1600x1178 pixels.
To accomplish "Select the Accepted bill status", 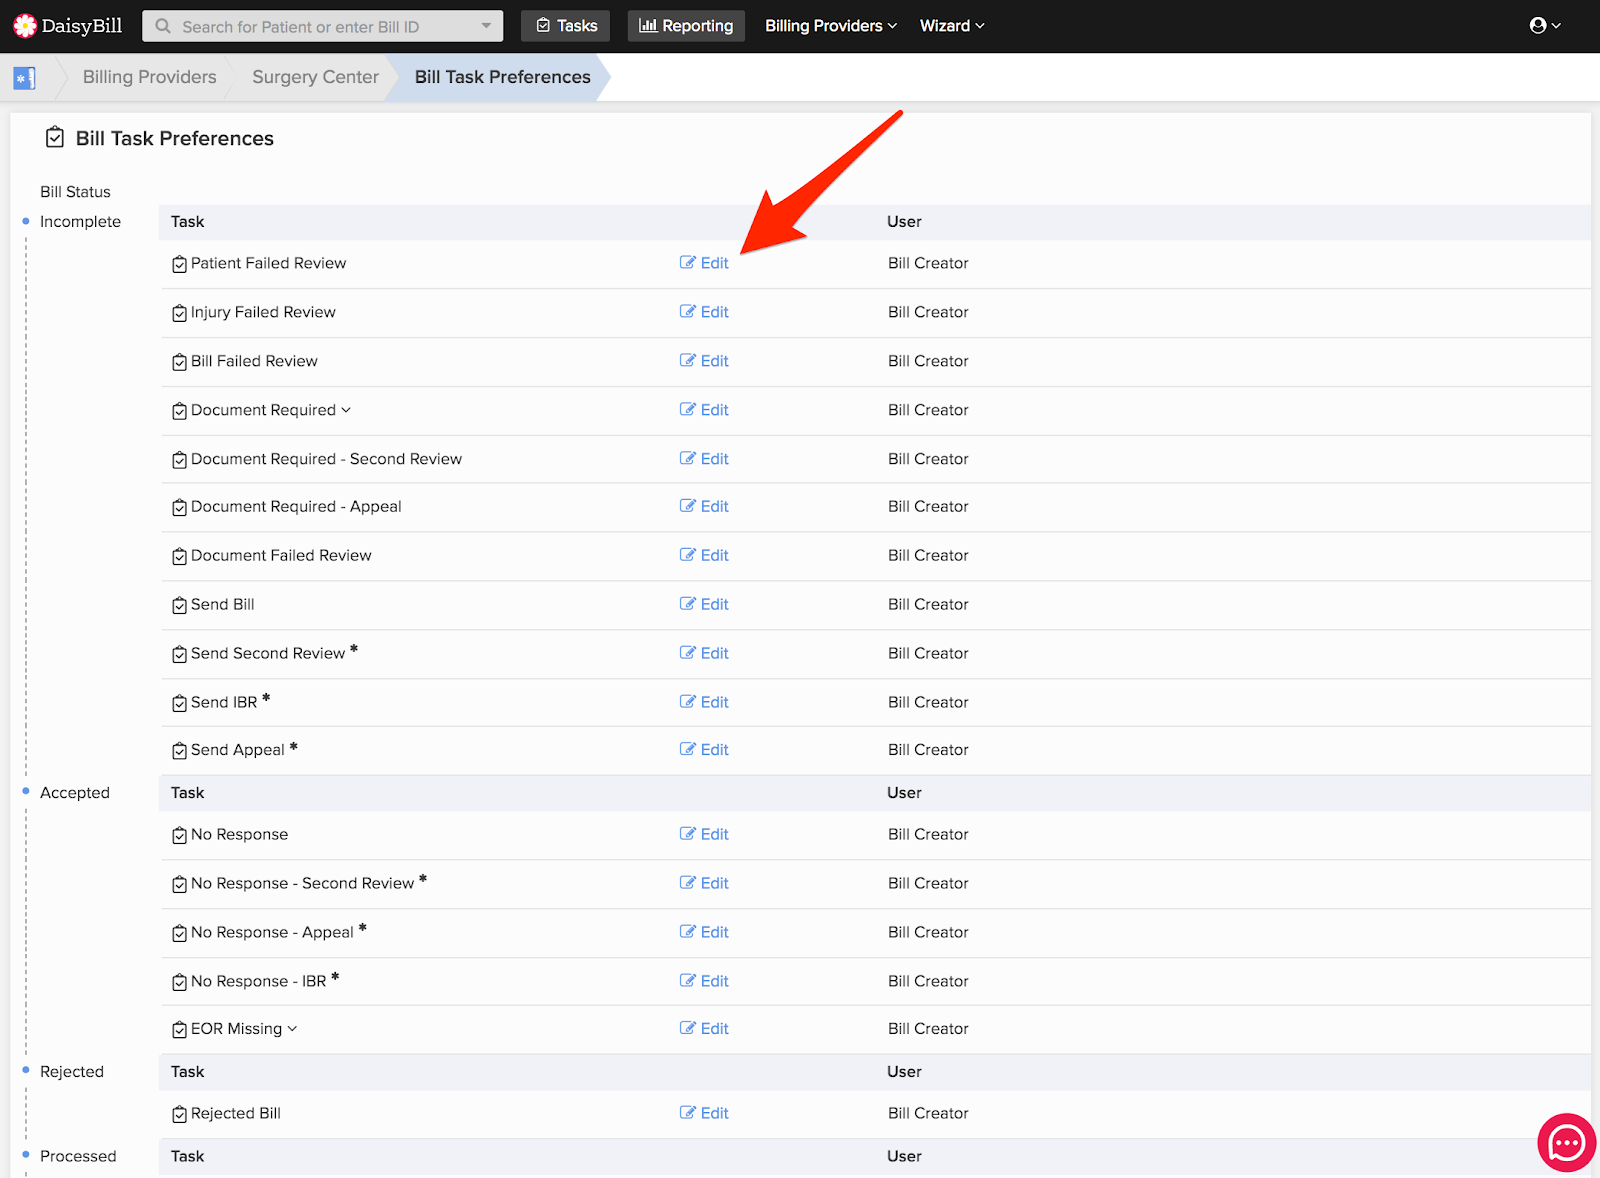I will click(75, 793).
